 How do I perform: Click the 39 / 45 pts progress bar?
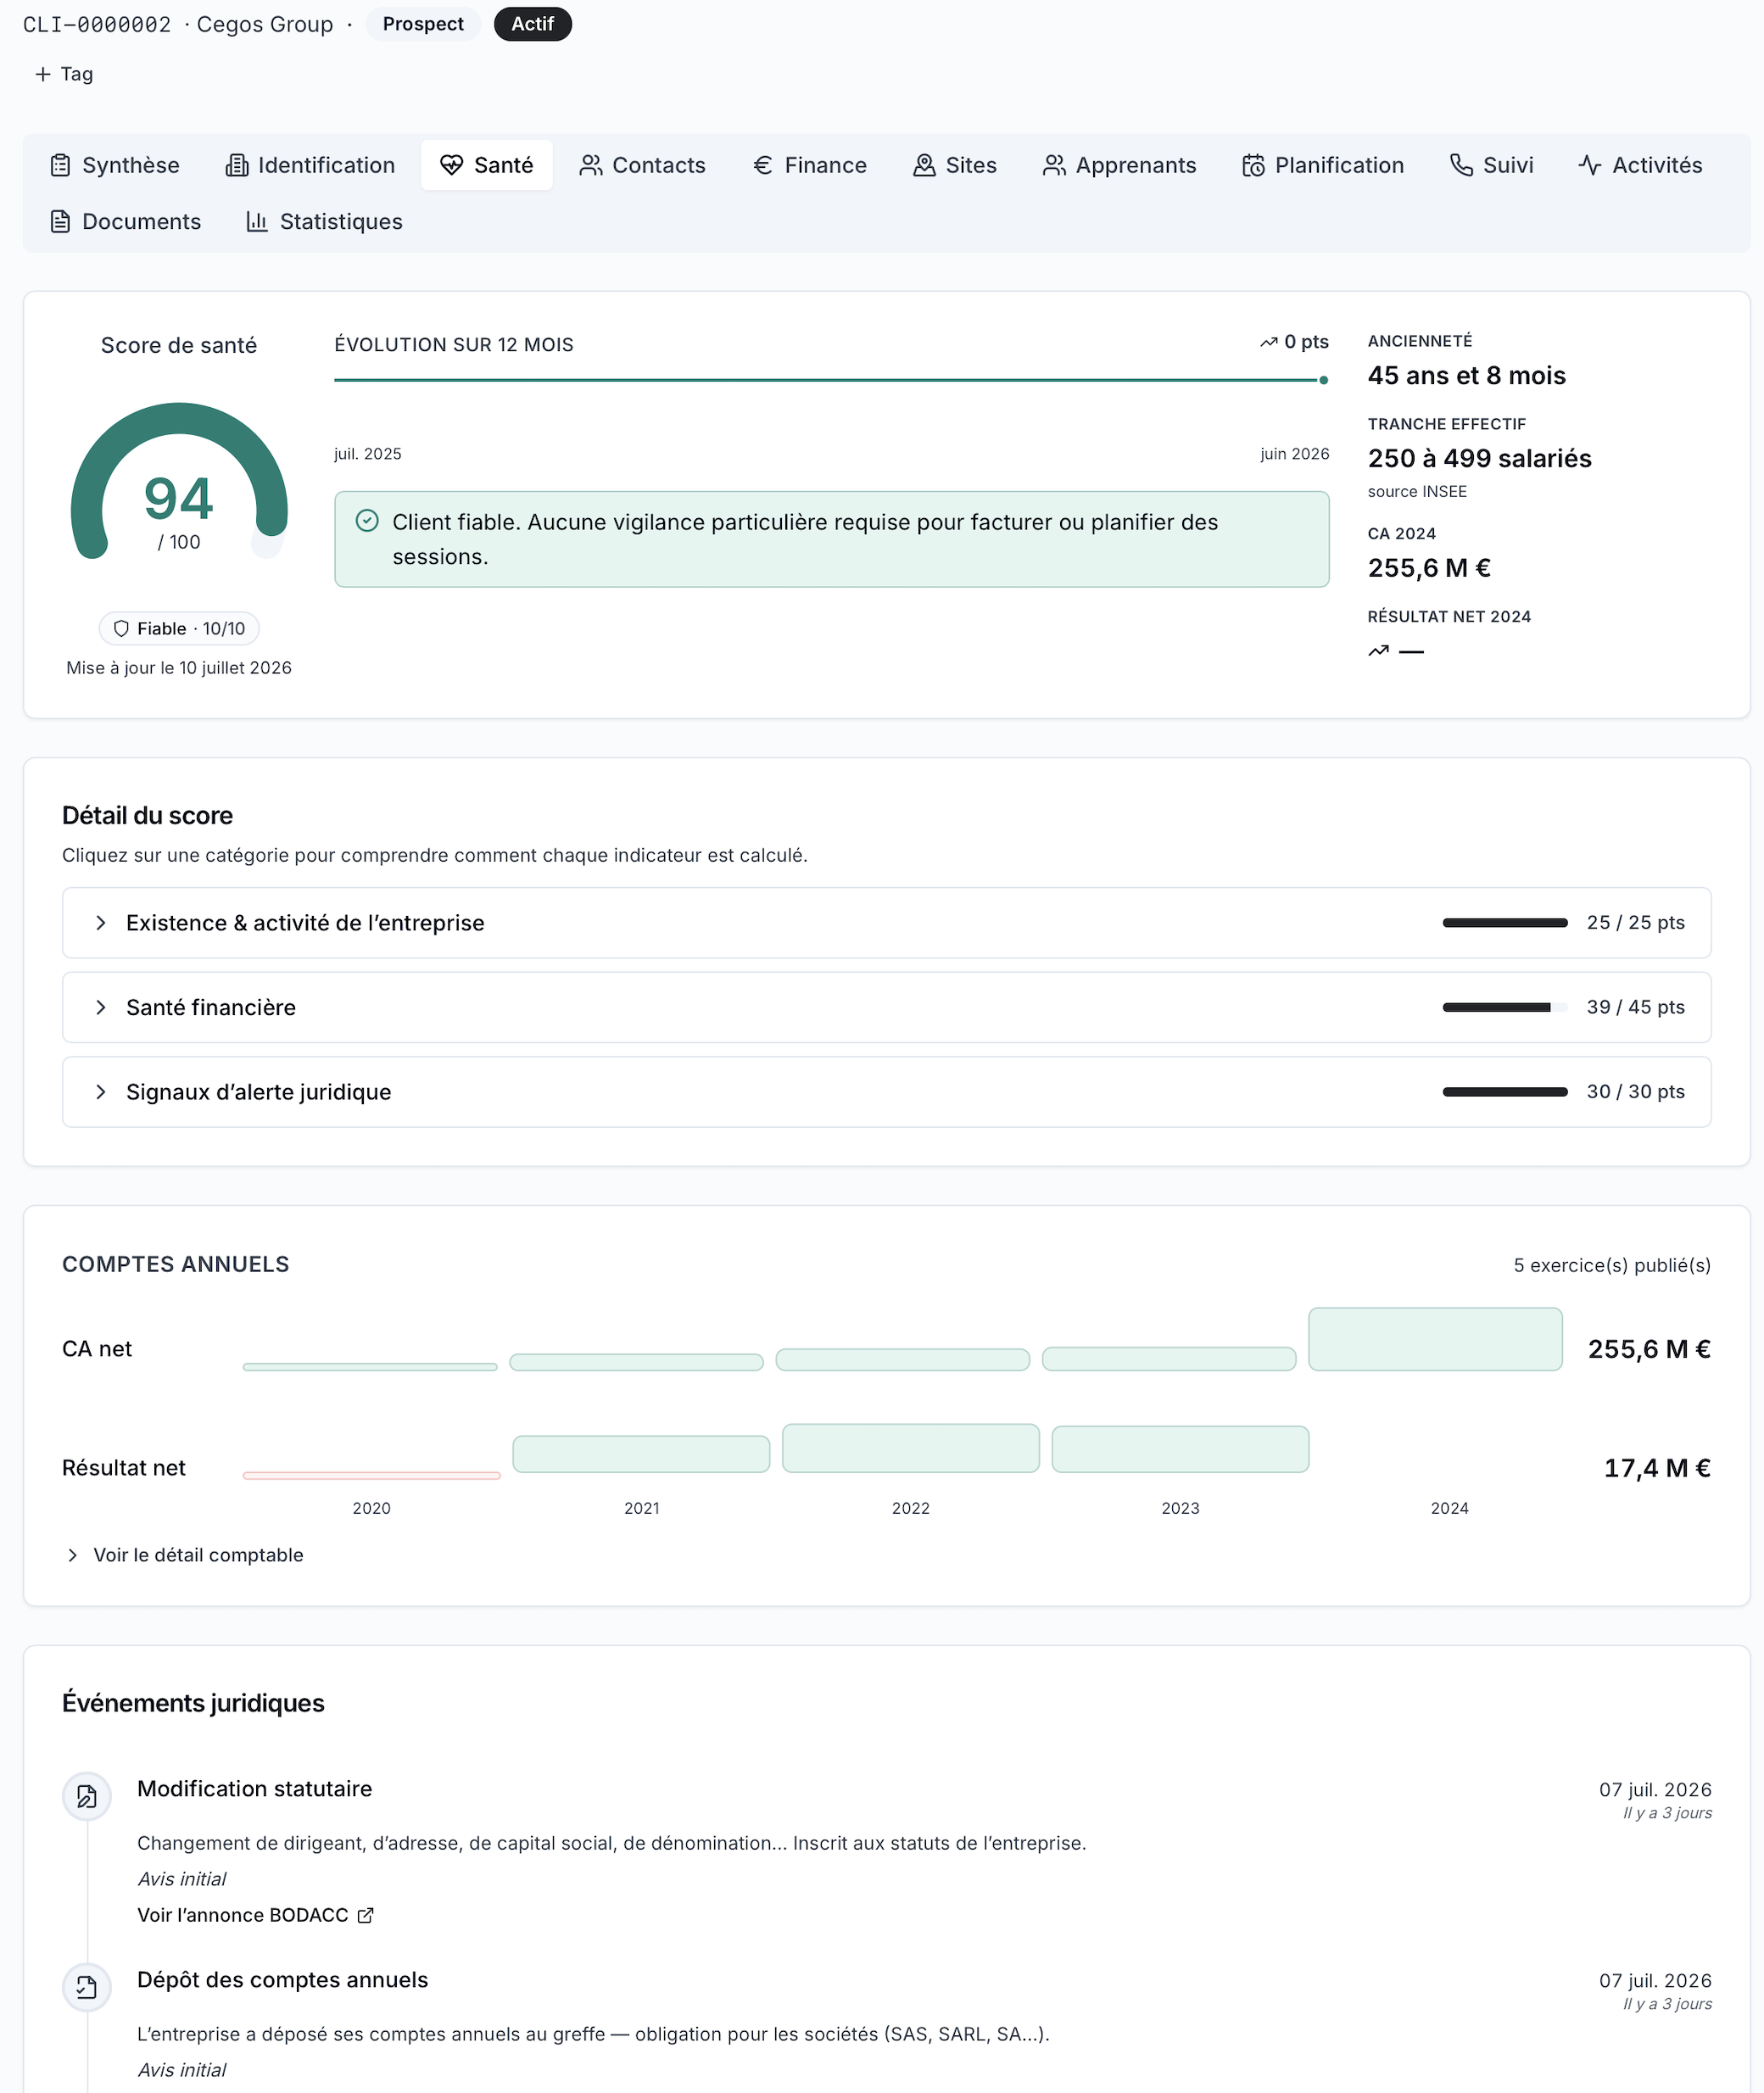(x=1505, y=1007)
